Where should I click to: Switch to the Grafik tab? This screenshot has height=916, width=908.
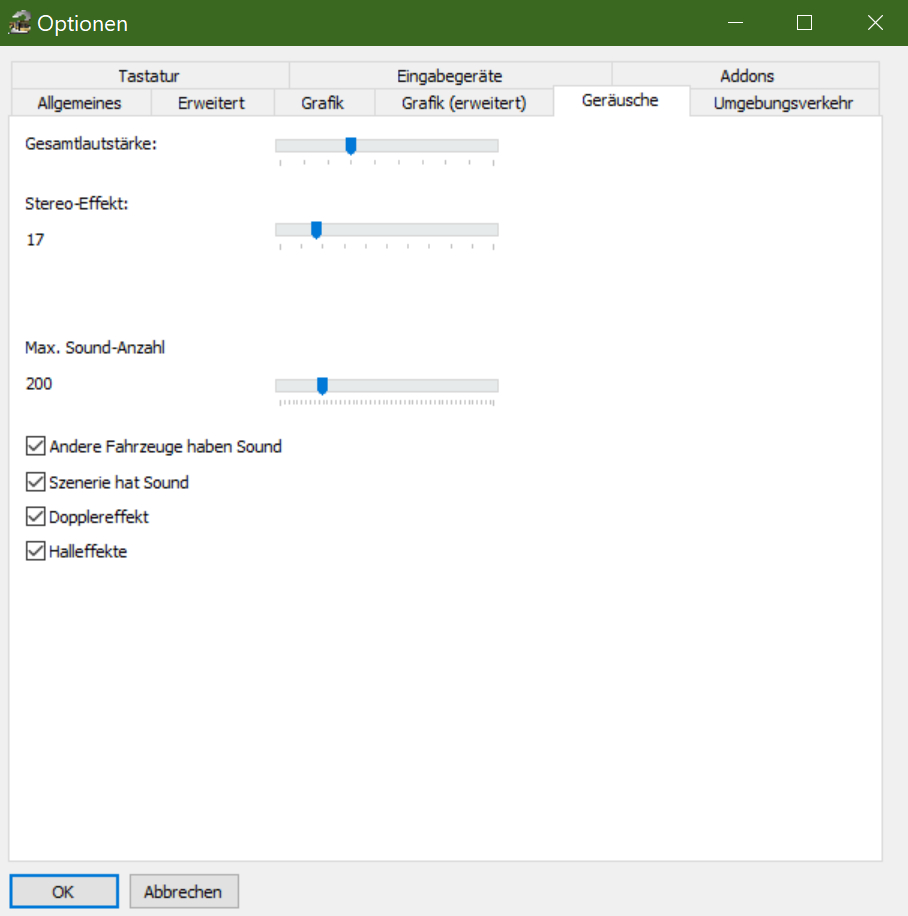322,103
